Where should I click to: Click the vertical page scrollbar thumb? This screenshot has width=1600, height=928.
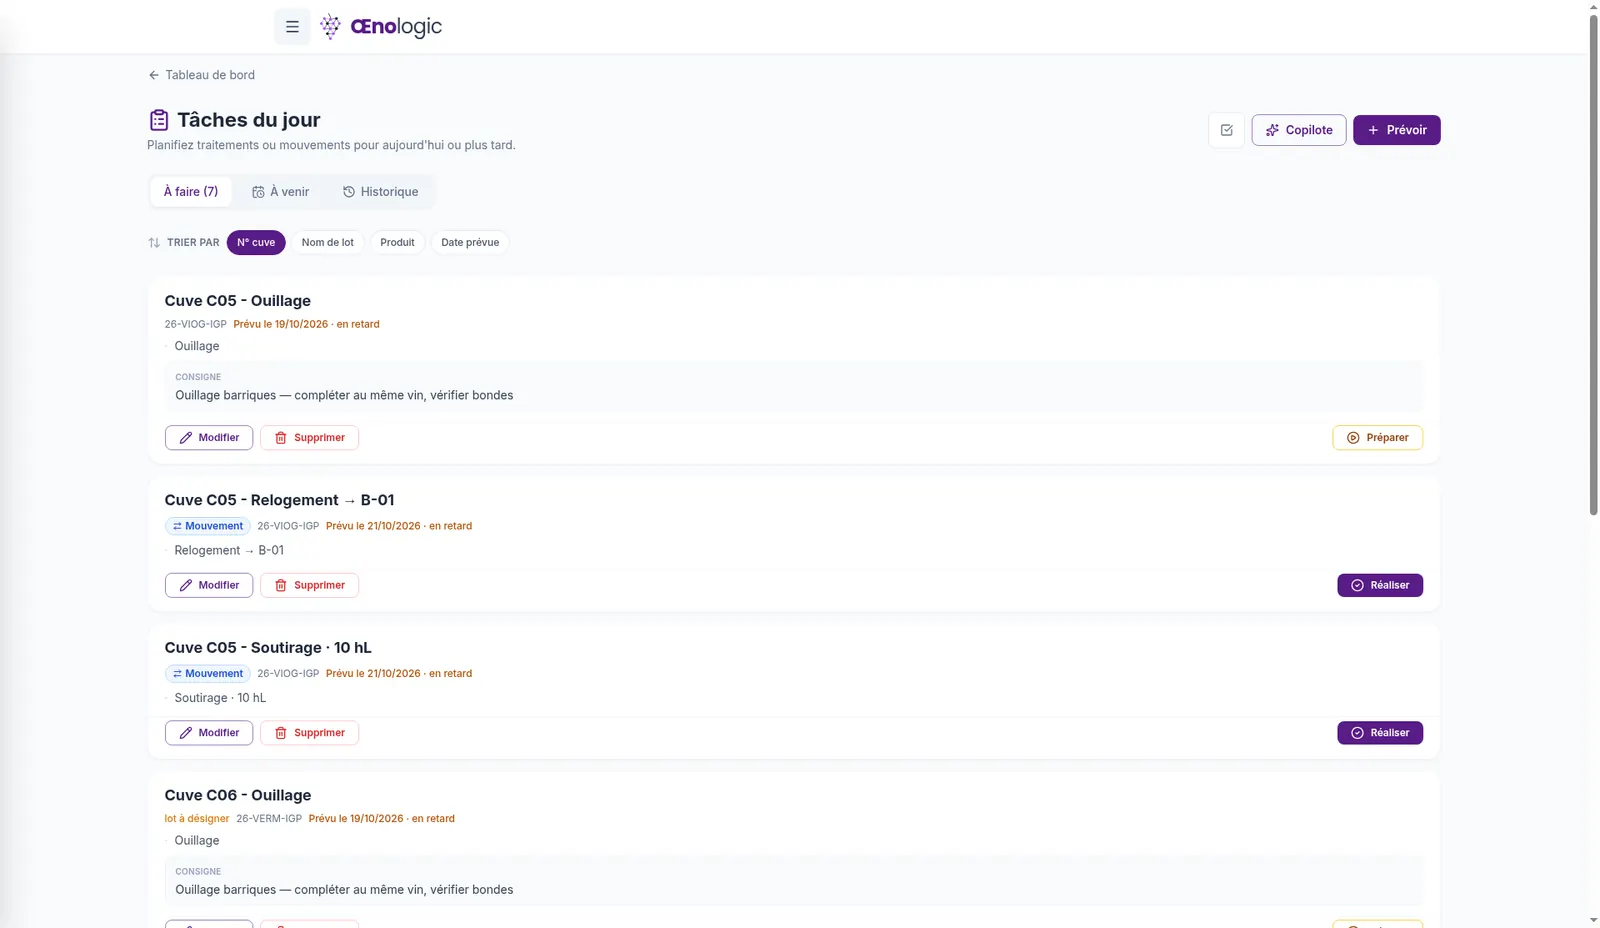pos(1593,264)
